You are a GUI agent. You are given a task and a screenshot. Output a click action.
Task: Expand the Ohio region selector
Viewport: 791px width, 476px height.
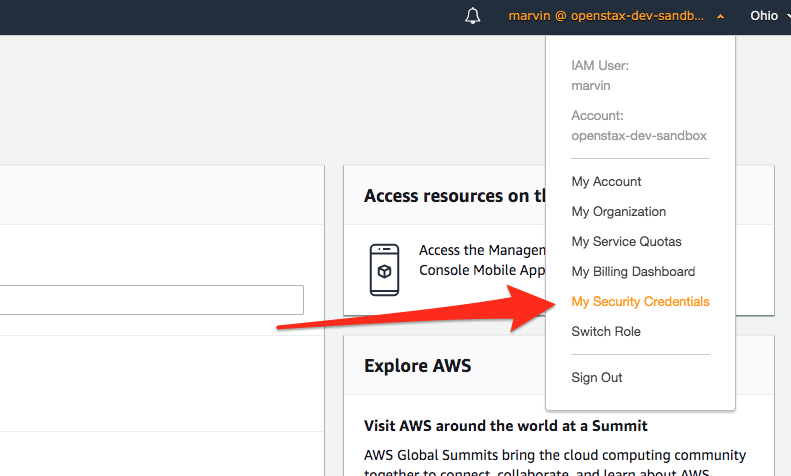pyautogui.click(x=766, y=16)
